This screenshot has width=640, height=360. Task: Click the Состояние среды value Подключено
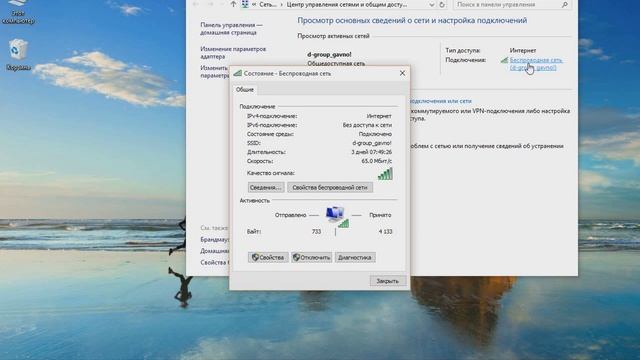[375, 134]
